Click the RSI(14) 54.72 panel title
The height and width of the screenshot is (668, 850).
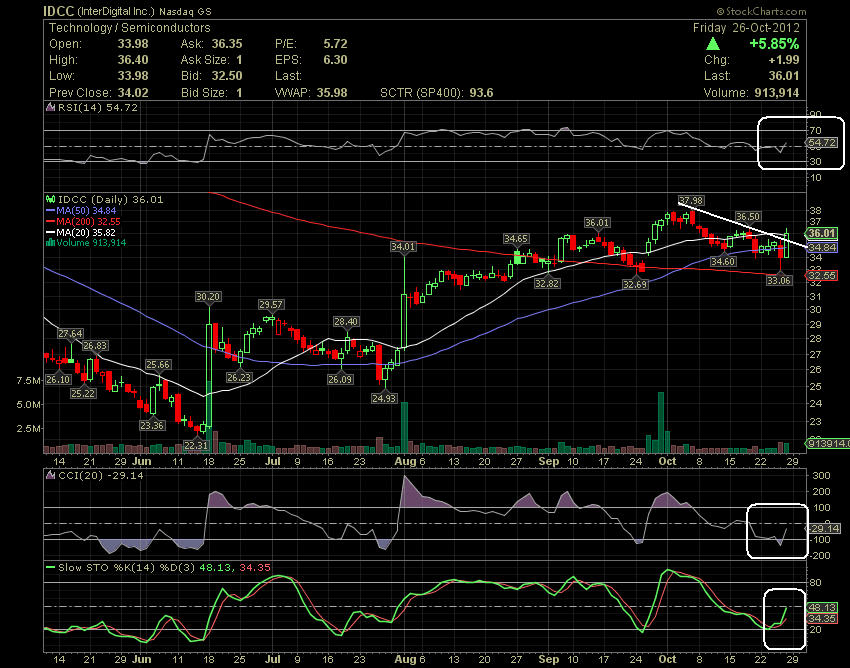click(x=98, y=107)
